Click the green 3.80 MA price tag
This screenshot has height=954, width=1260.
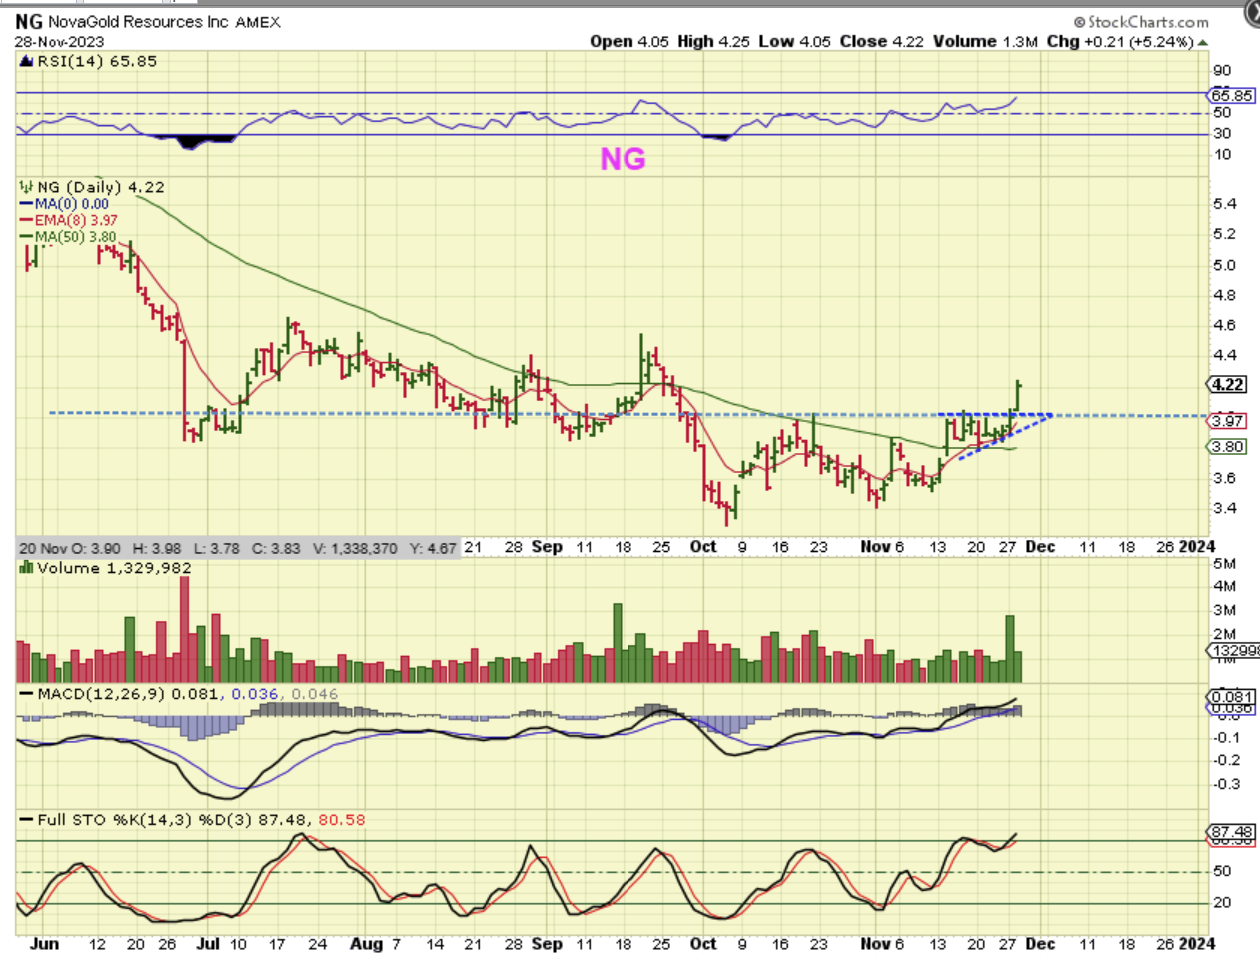coord(1227,447)
